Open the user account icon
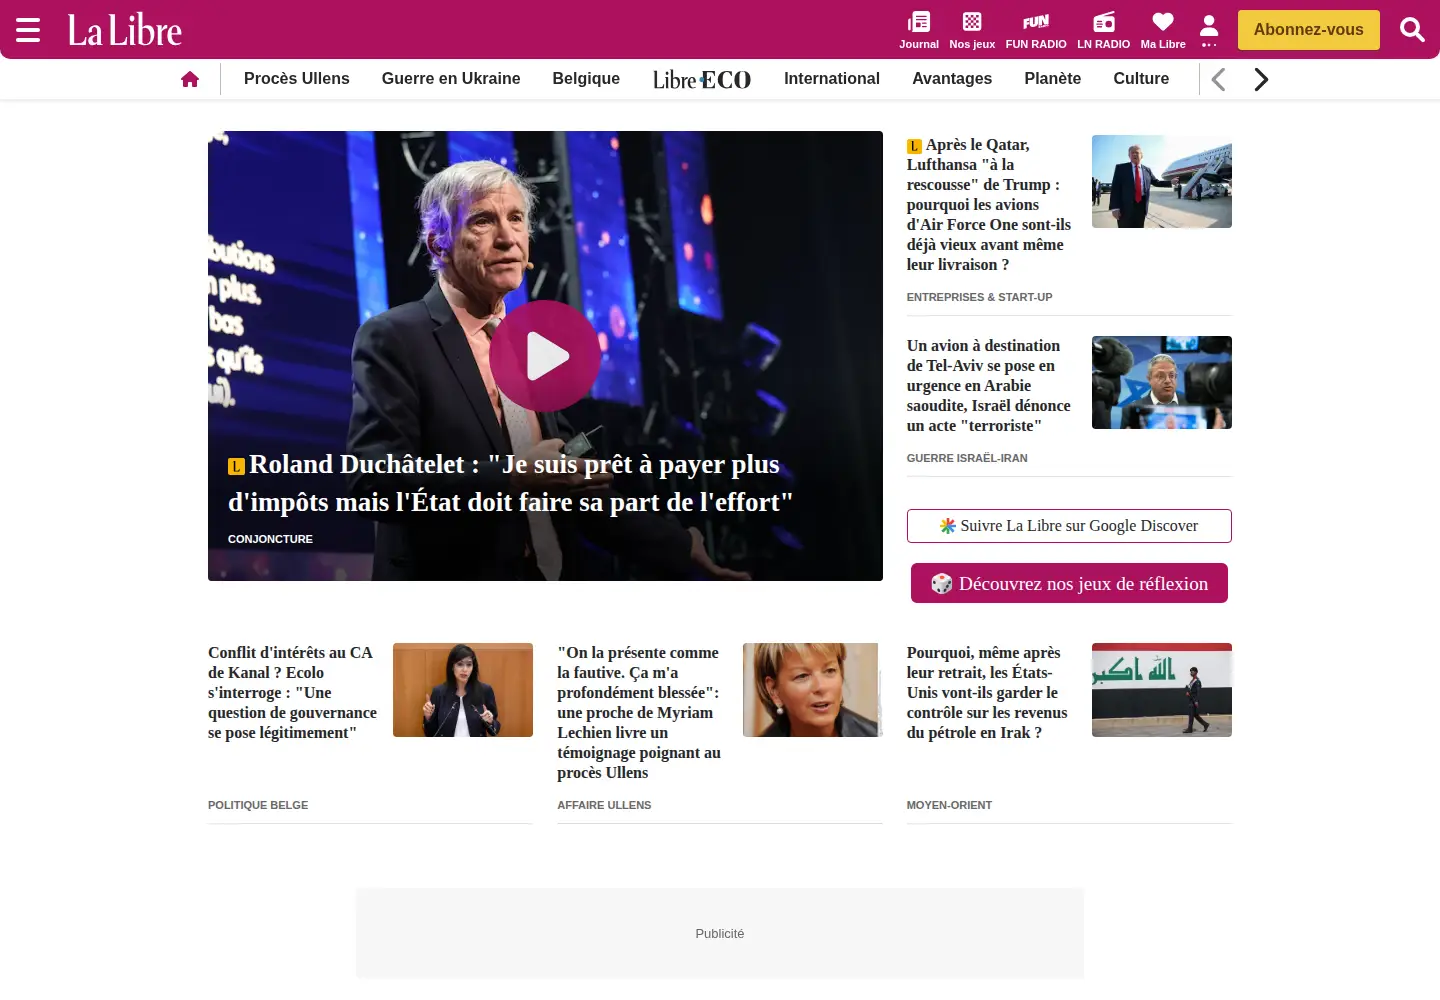 pyautogui.click(x=1209, y=30)
